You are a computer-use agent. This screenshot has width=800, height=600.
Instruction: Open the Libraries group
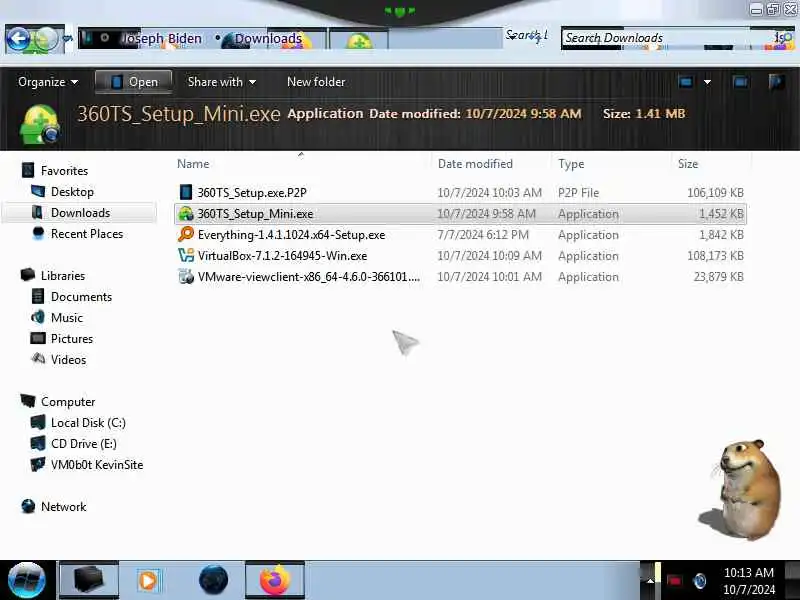point(63,276)
